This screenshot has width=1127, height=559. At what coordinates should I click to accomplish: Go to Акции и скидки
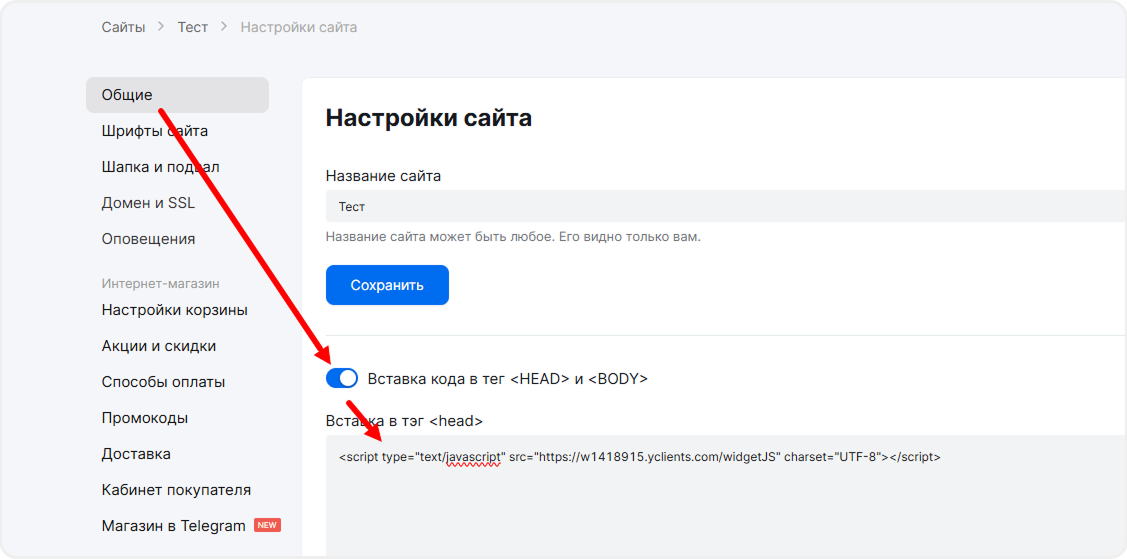(x=158, y=346)
